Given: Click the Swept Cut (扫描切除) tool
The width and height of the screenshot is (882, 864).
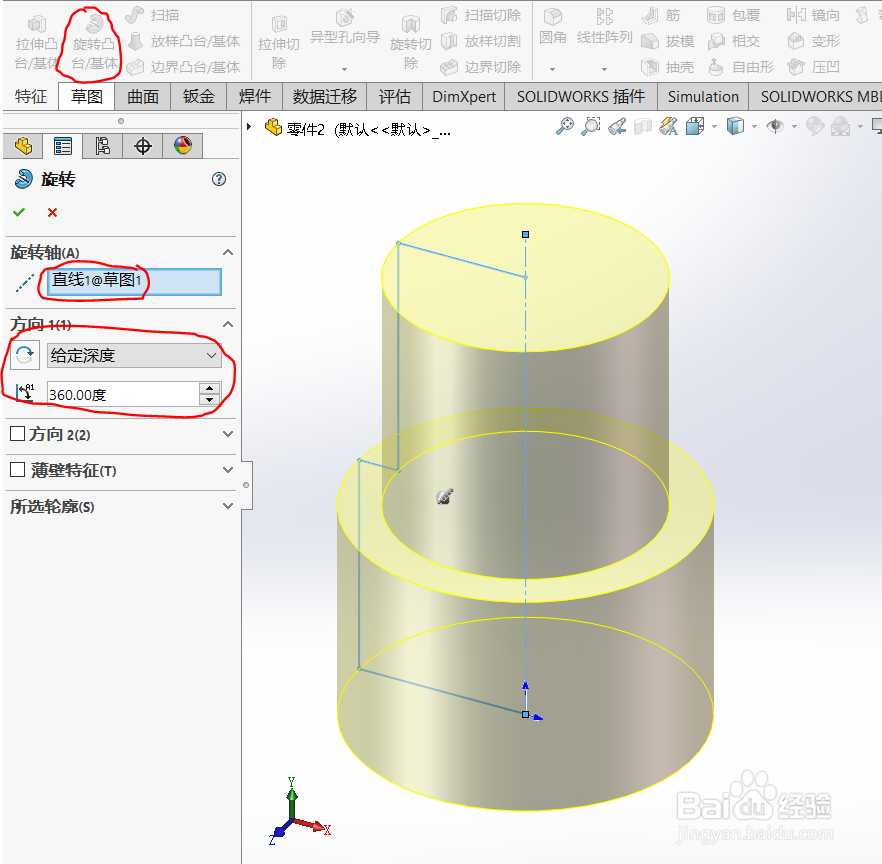Looking at the screenshot, I should click(481, 15).
